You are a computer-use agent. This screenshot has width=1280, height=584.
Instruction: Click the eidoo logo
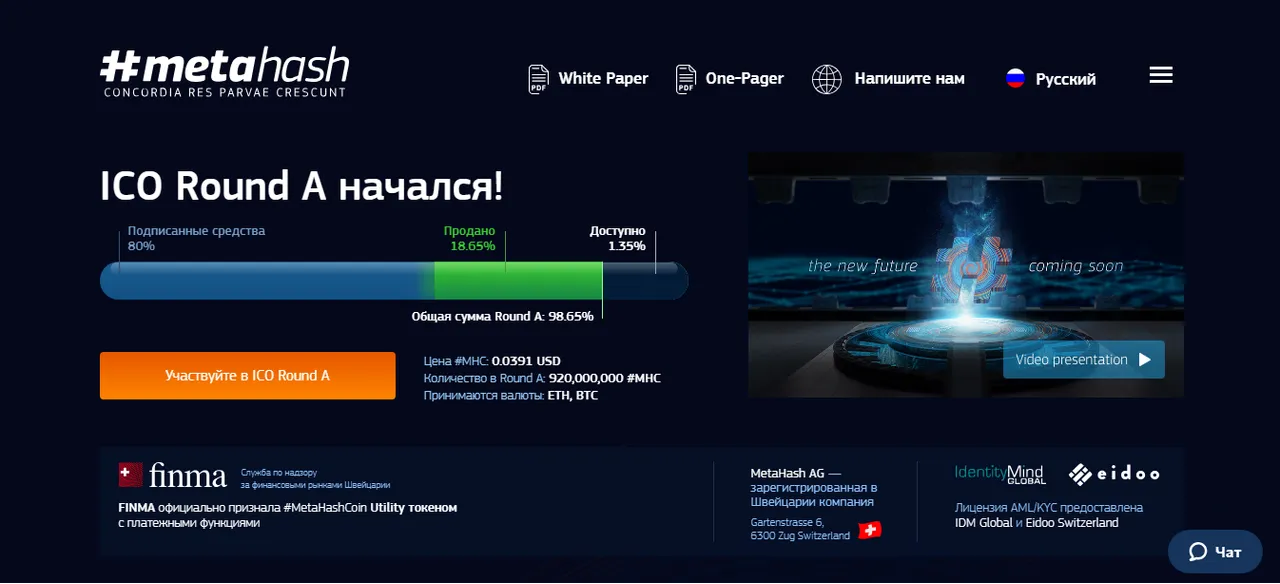click(x=1113, y=473)
